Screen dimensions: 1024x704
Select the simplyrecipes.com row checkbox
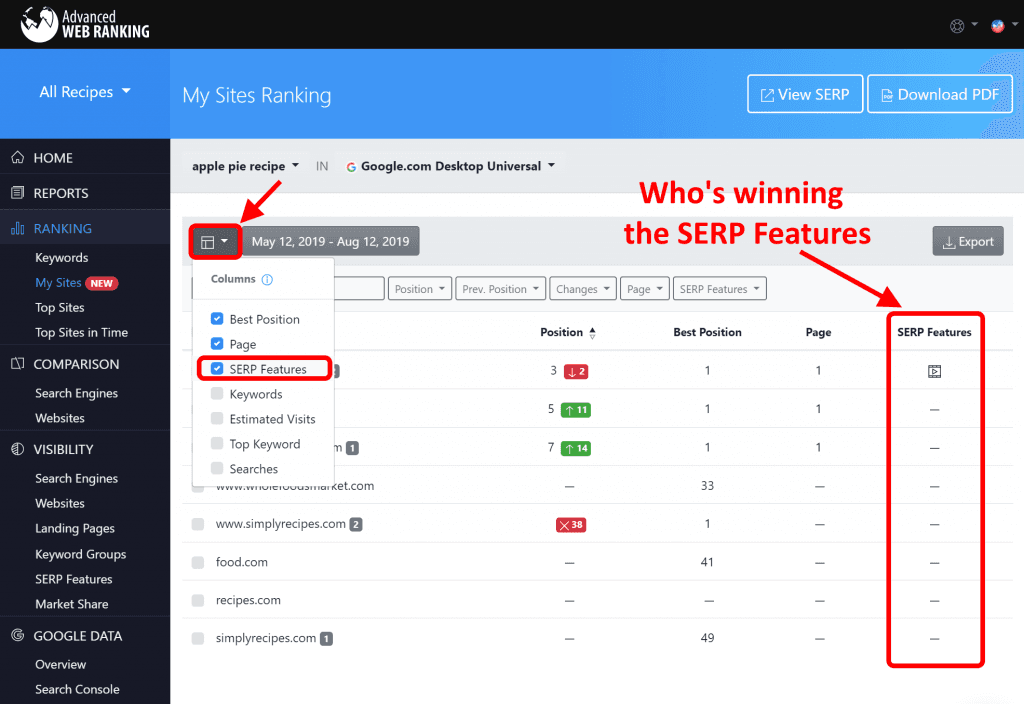[x=198, y=639]
